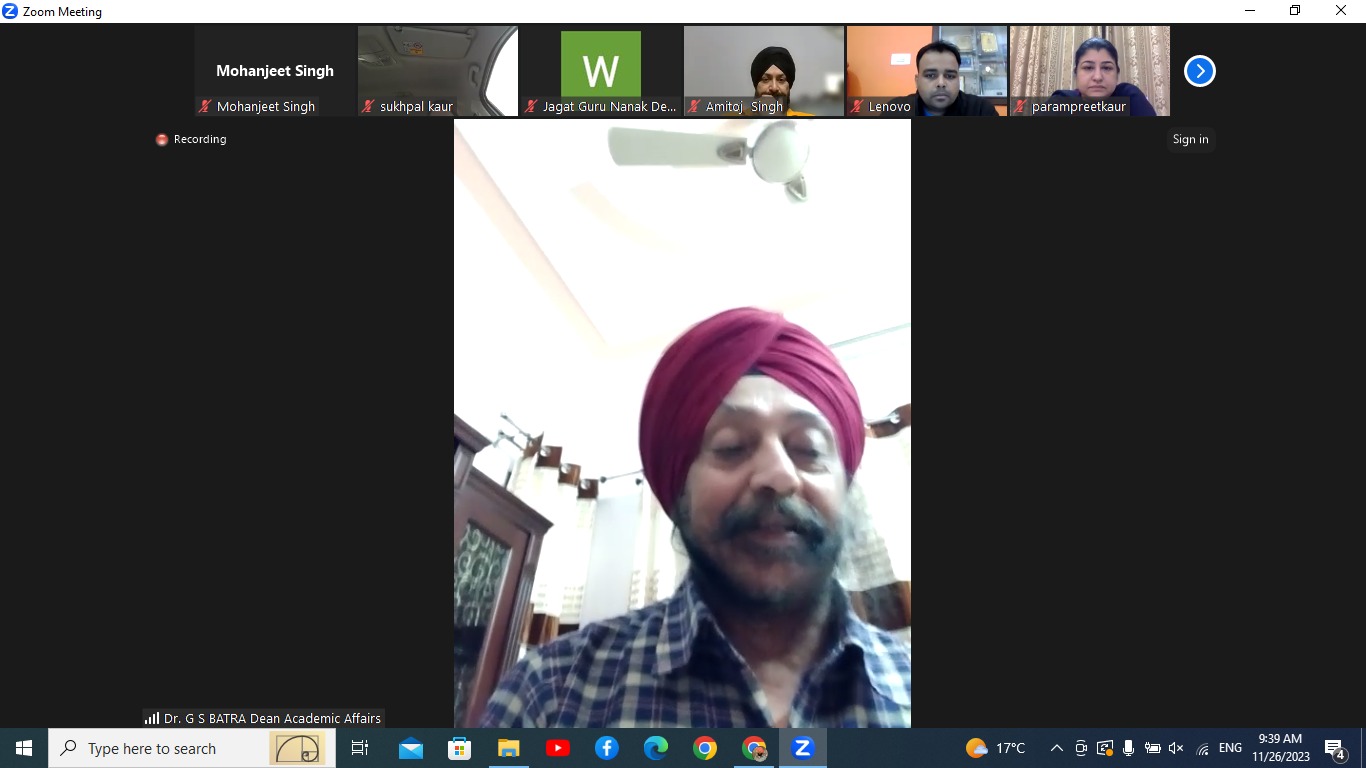1366x768 pixels.
Task: Click the muted volume tray icon
Action: 1176,748
